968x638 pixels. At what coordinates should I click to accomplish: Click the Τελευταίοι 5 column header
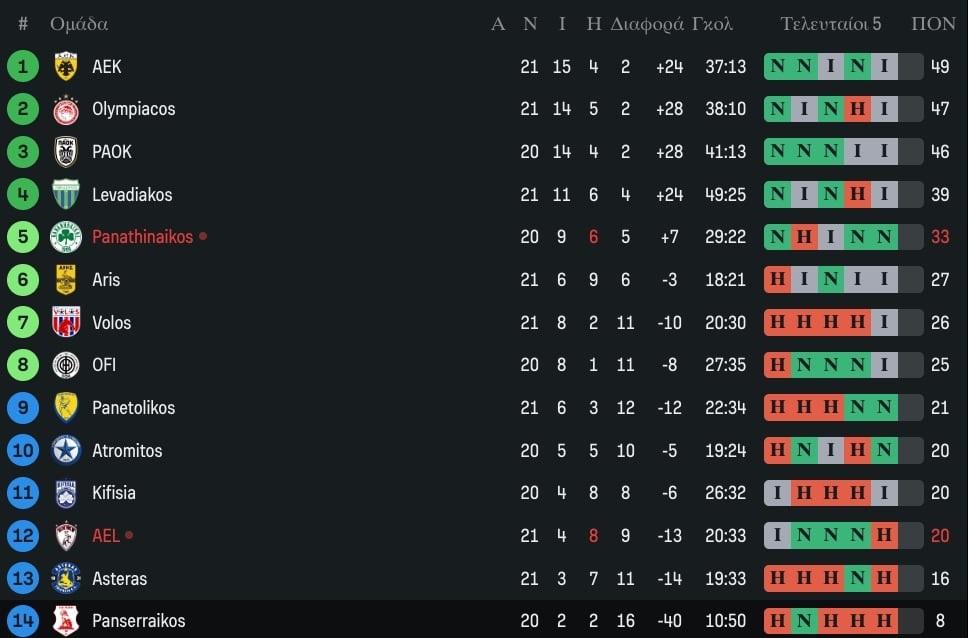pyautogui.click(x=831, y=24)
